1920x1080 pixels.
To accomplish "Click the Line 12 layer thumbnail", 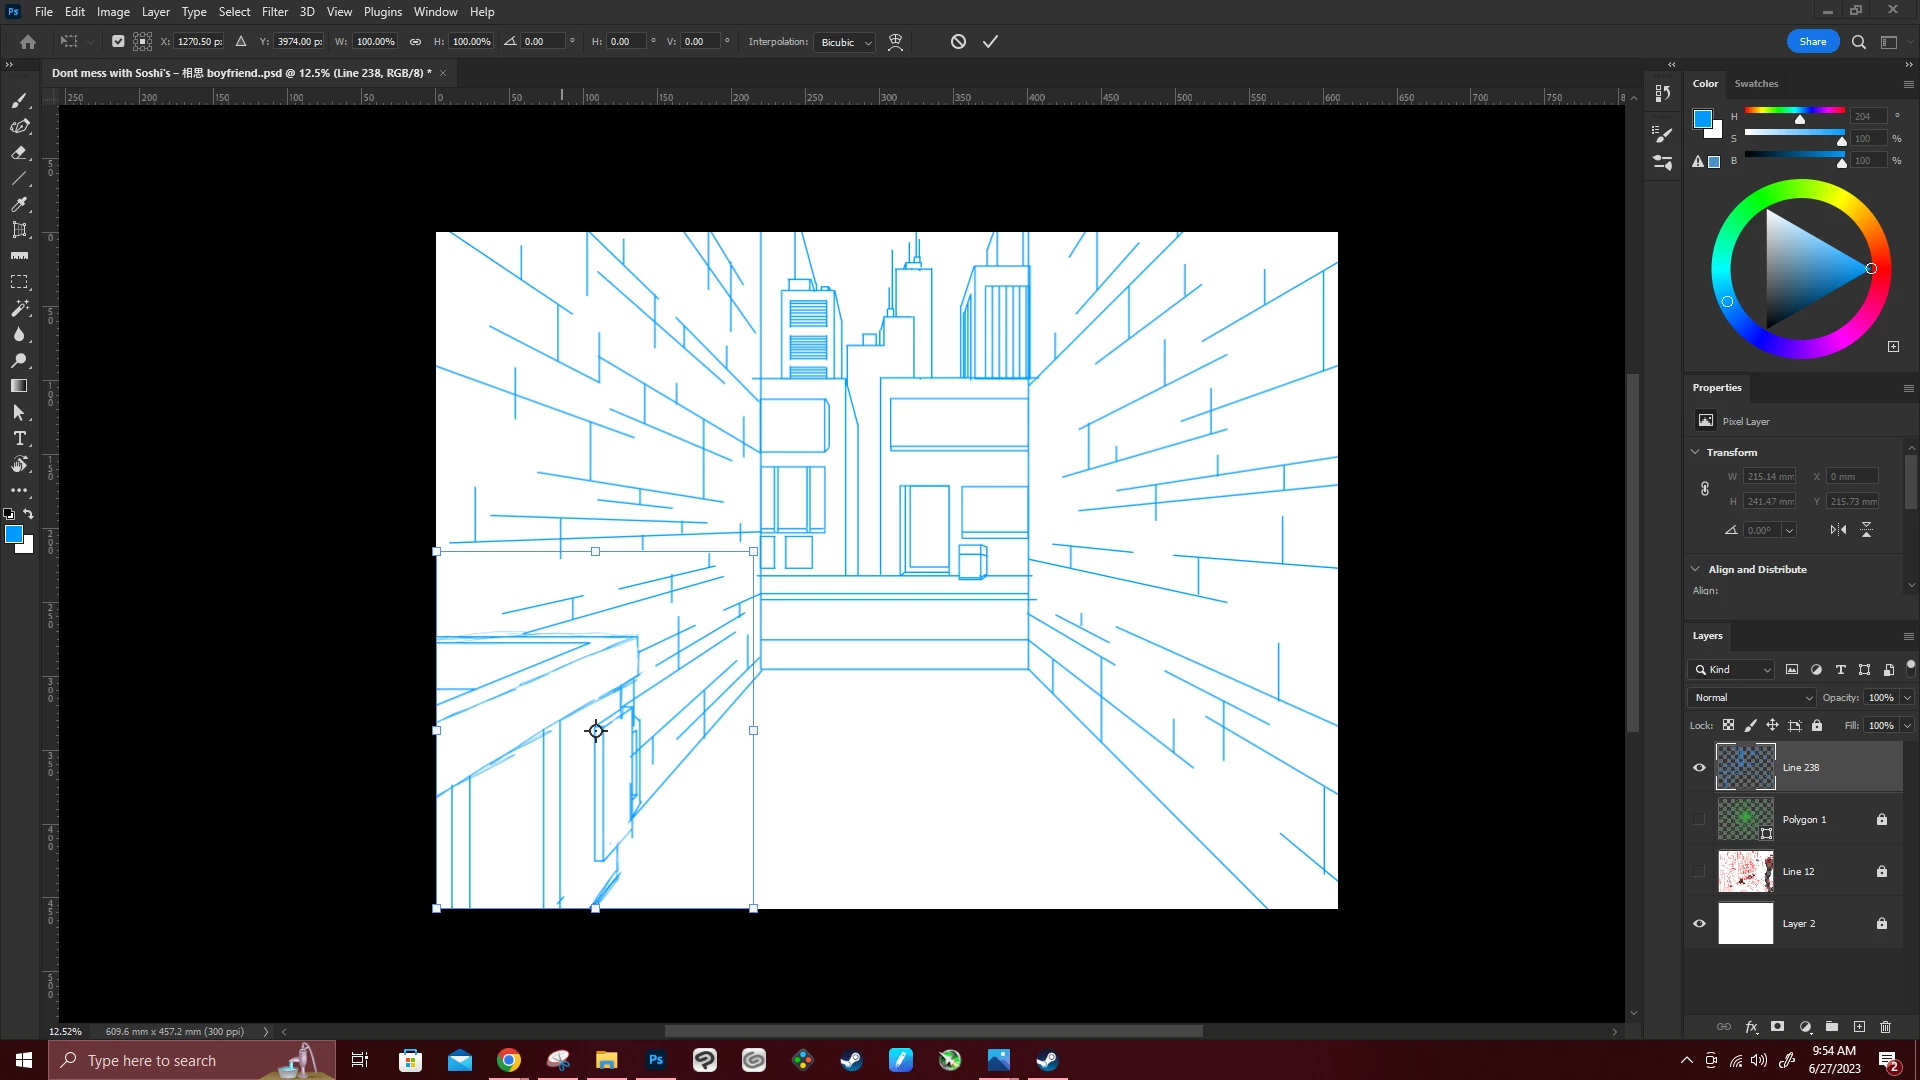I will tap(1745, 872).
